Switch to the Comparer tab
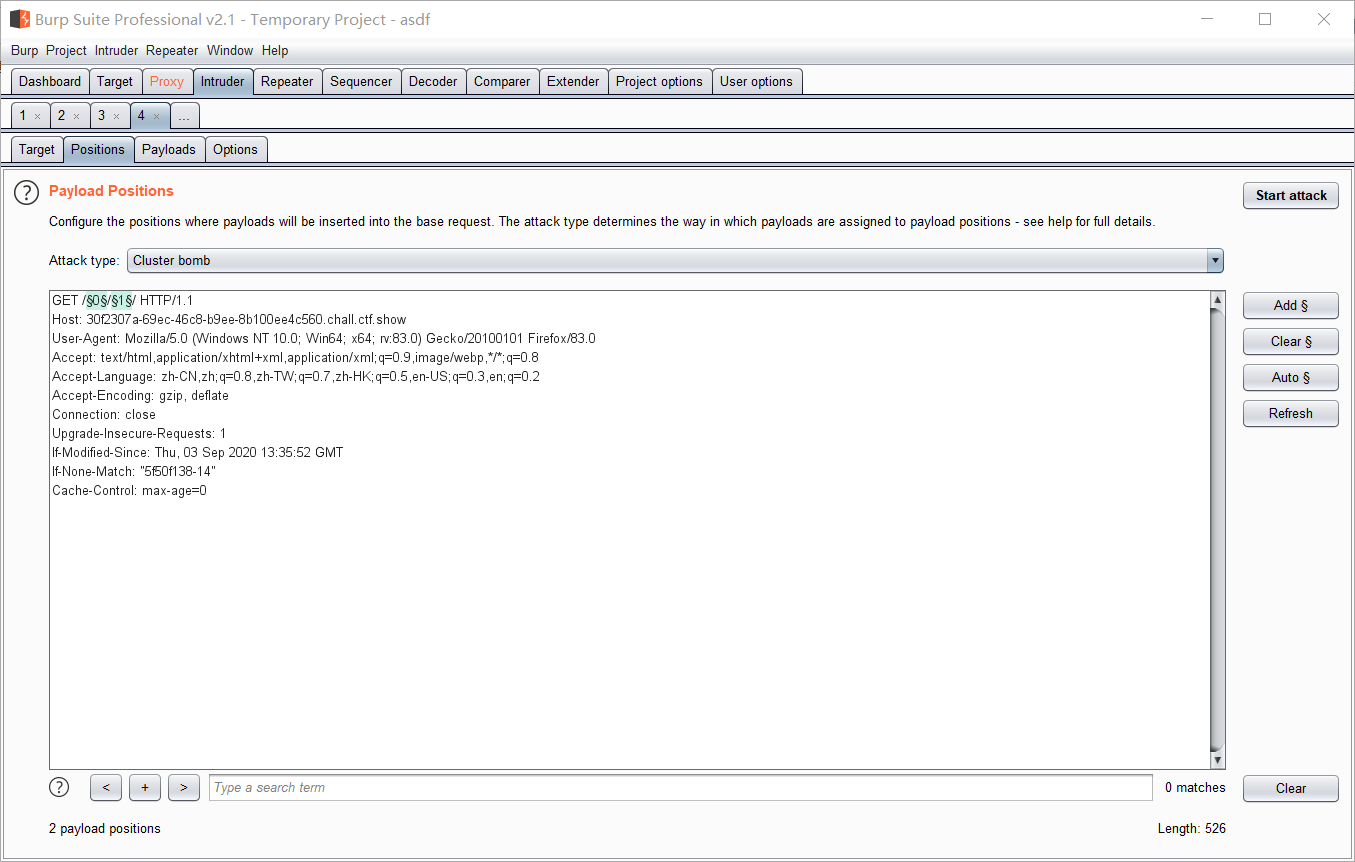Viewport: 1355px width, 862px height. coord(502,82)
